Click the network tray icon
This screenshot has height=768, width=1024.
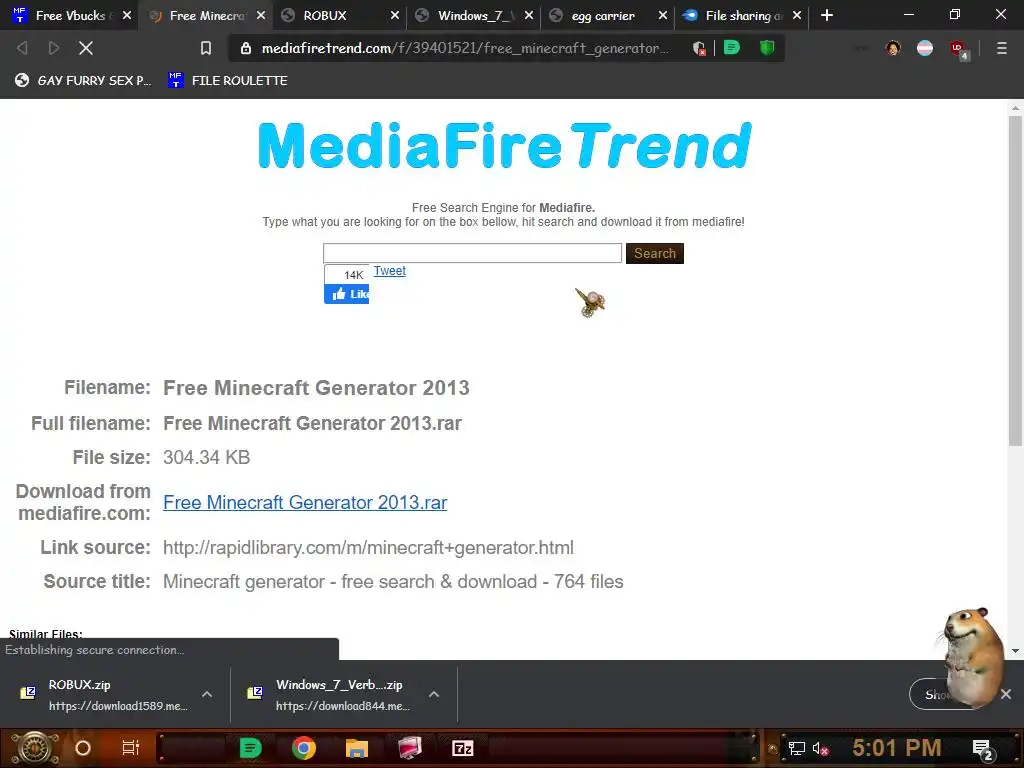pyautogui.click(x=797, y=748)
